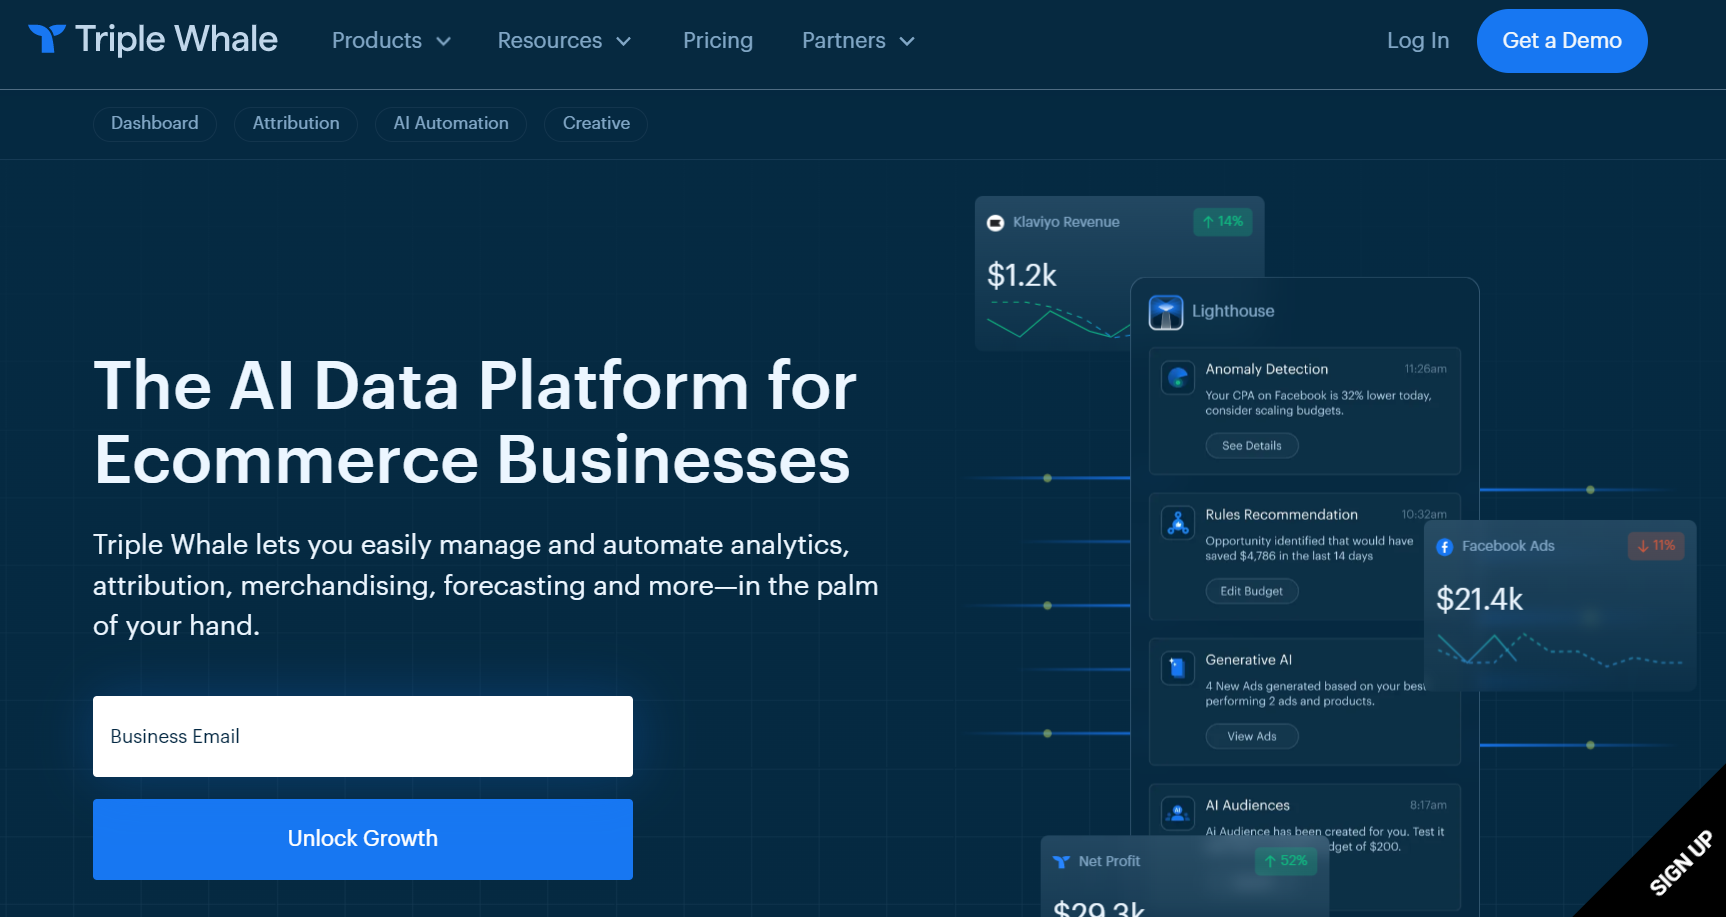Click the 'Anomaly Detection' card title
The height and width of the screenshot is (917, 1726).
click(1267, 370)
